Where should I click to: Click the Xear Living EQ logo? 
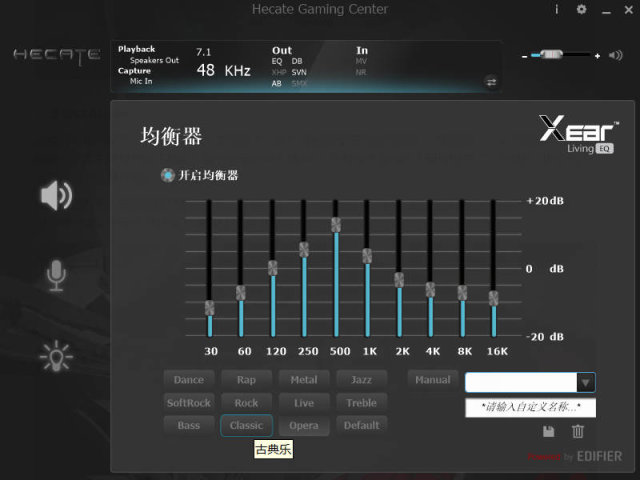[x=578, y=134]
